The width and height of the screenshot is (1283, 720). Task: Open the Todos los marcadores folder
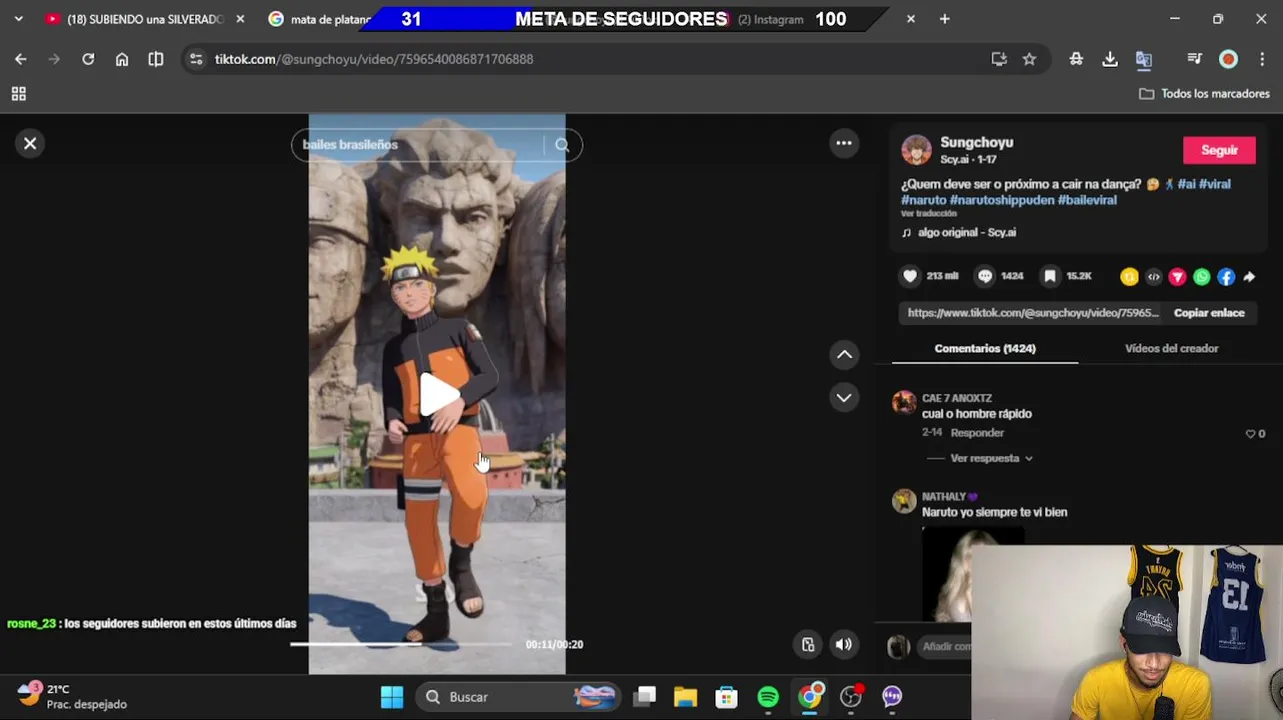pyautogui.click(x=1204, y=93)
